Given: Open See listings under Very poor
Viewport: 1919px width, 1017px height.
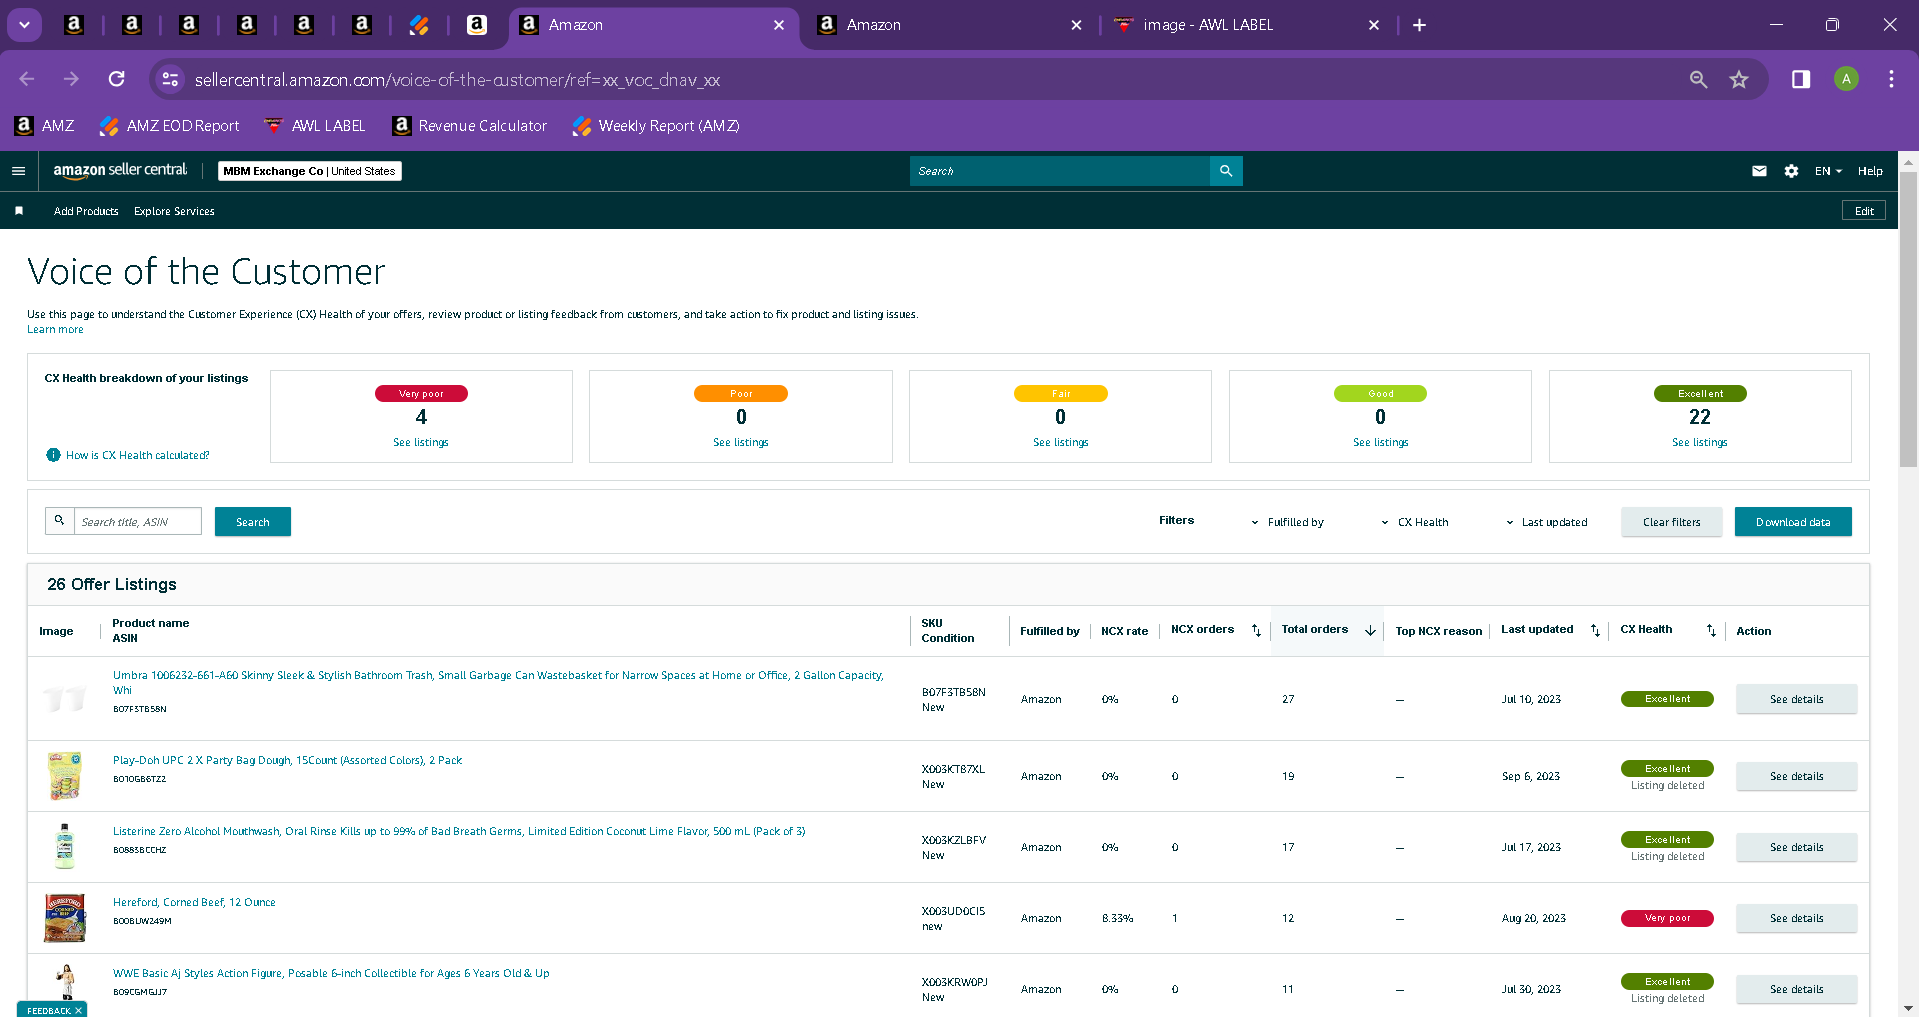Looking at the screenshot, I should pos(421,442).
